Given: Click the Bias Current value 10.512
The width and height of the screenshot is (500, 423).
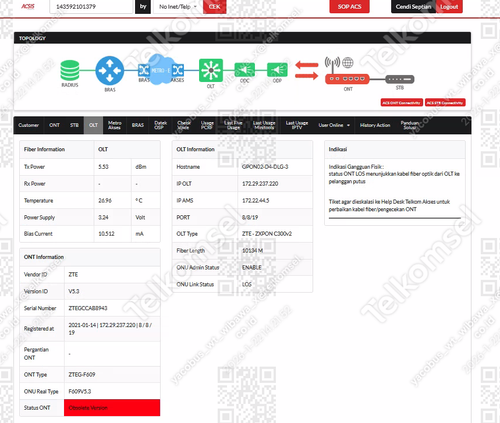Looking at the screenshot, I should coord(106,234).
